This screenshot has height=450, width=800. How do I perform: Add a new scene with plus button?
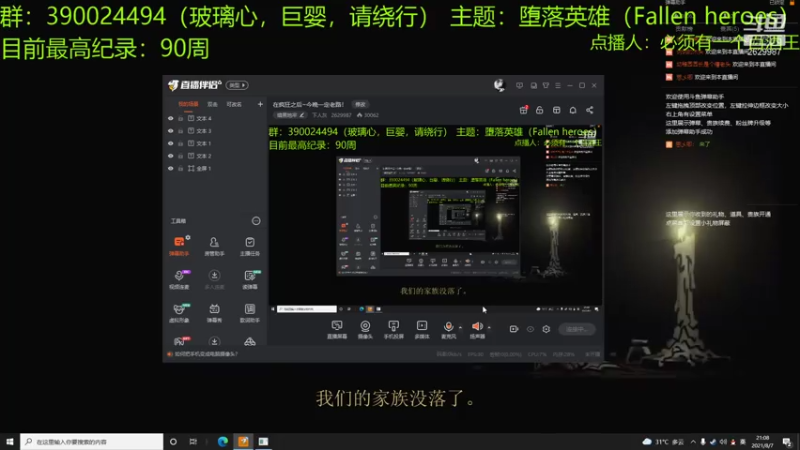(260, 105)
